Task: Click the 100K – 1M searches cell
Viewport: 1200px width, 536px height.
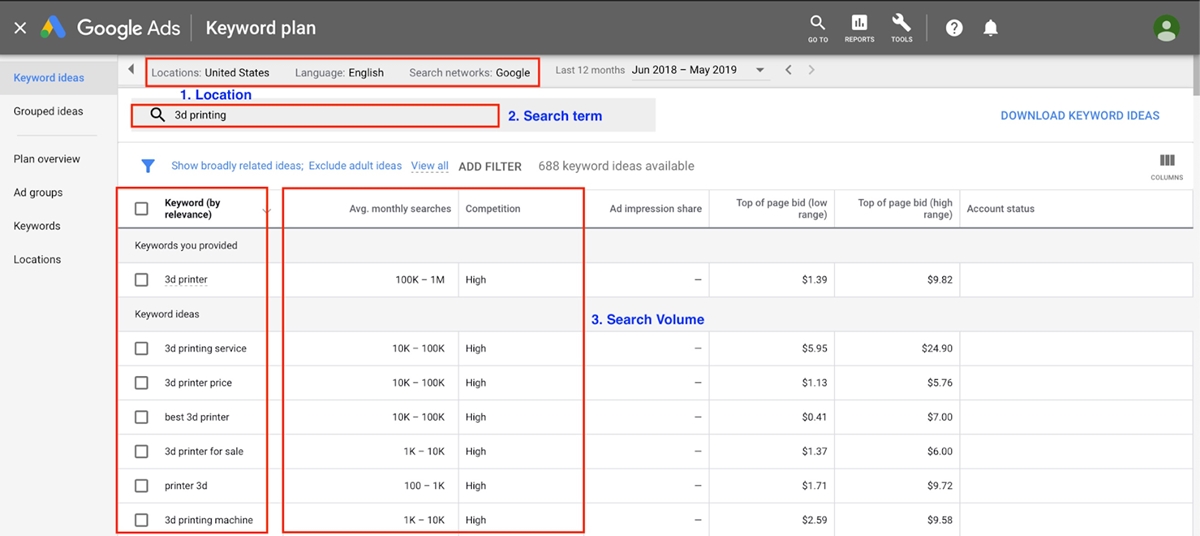Action: tap(420, 280)
